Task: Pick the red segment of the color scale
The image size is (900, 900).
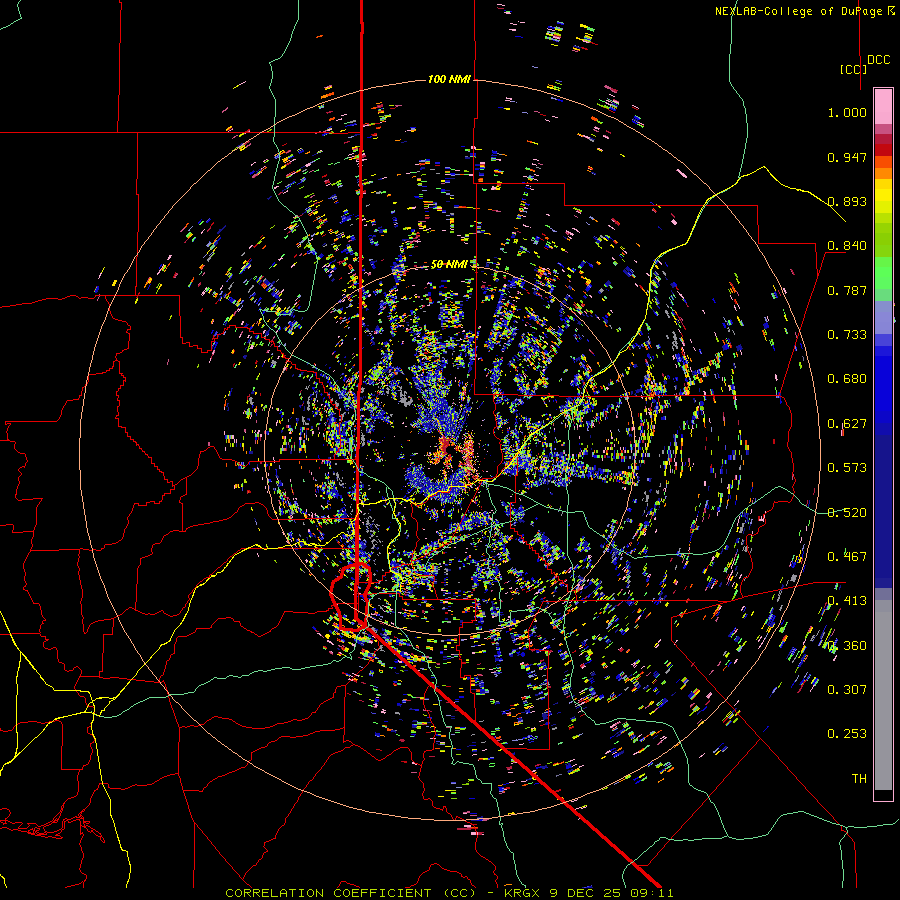Action: tap(883, 150)
